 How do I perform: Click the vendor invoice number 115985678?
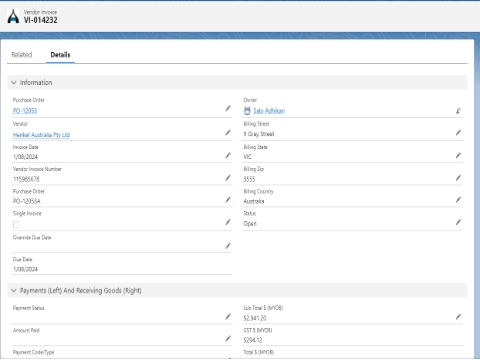tap(26, 179)
